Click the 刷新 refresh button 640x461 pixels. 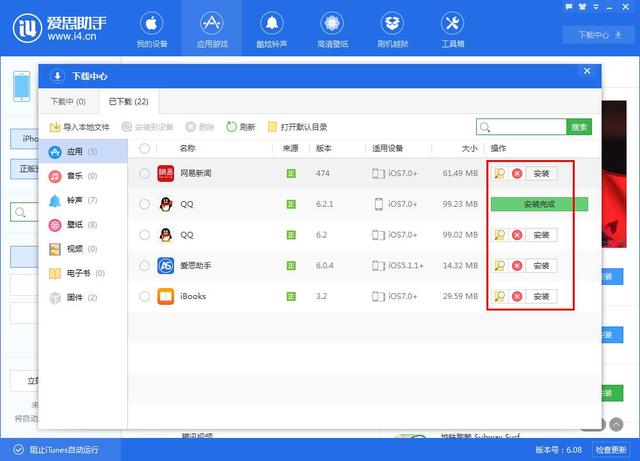(241, 127)
